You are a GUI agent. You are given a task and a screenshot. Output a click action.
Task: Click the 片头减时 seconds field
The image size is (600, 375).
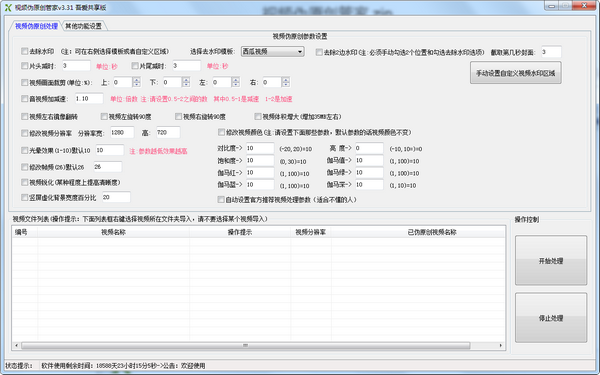point(76,66)
